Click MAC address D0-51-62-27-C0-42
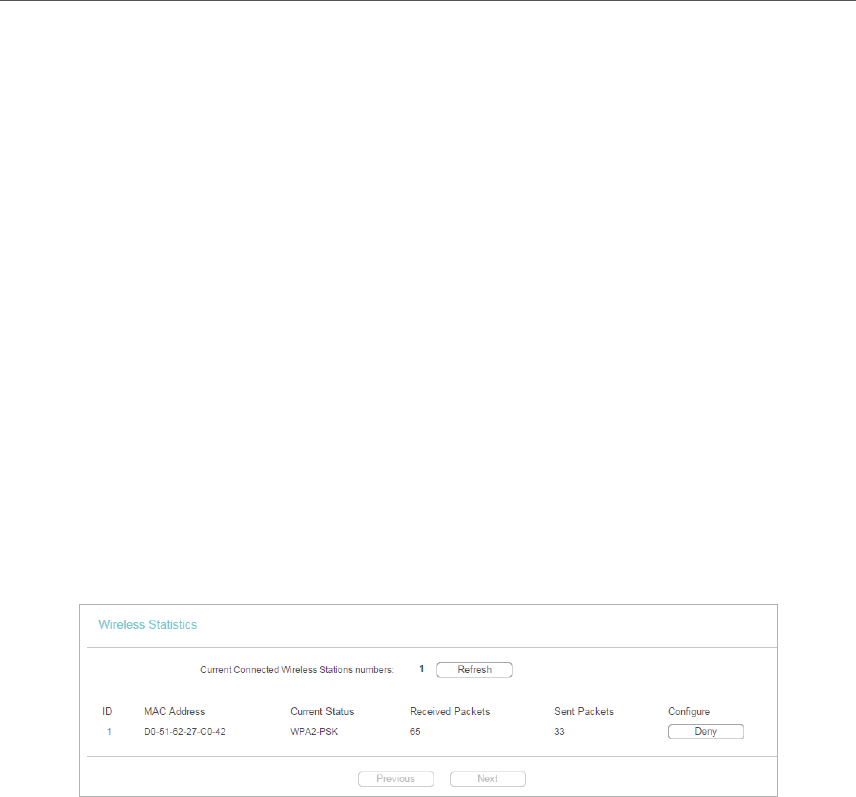 pyautogui.click(x=185, y=731)
